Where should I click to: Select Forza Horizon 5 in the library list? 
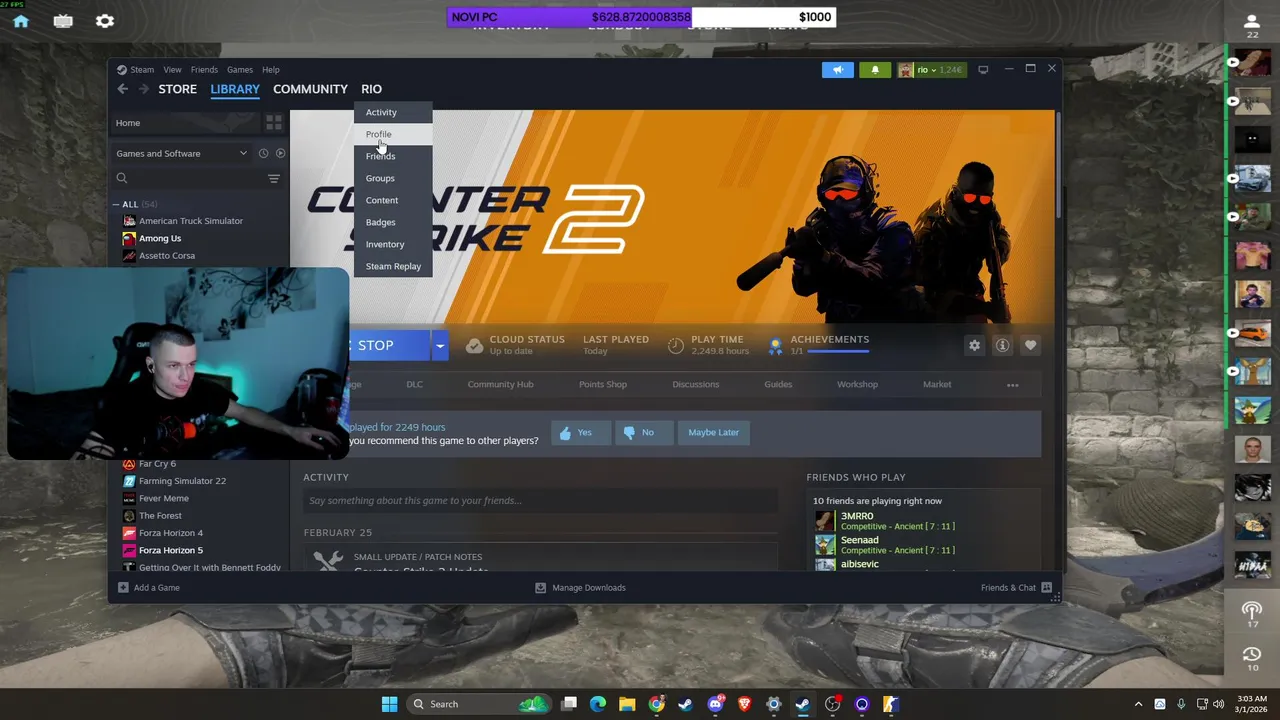171,550
